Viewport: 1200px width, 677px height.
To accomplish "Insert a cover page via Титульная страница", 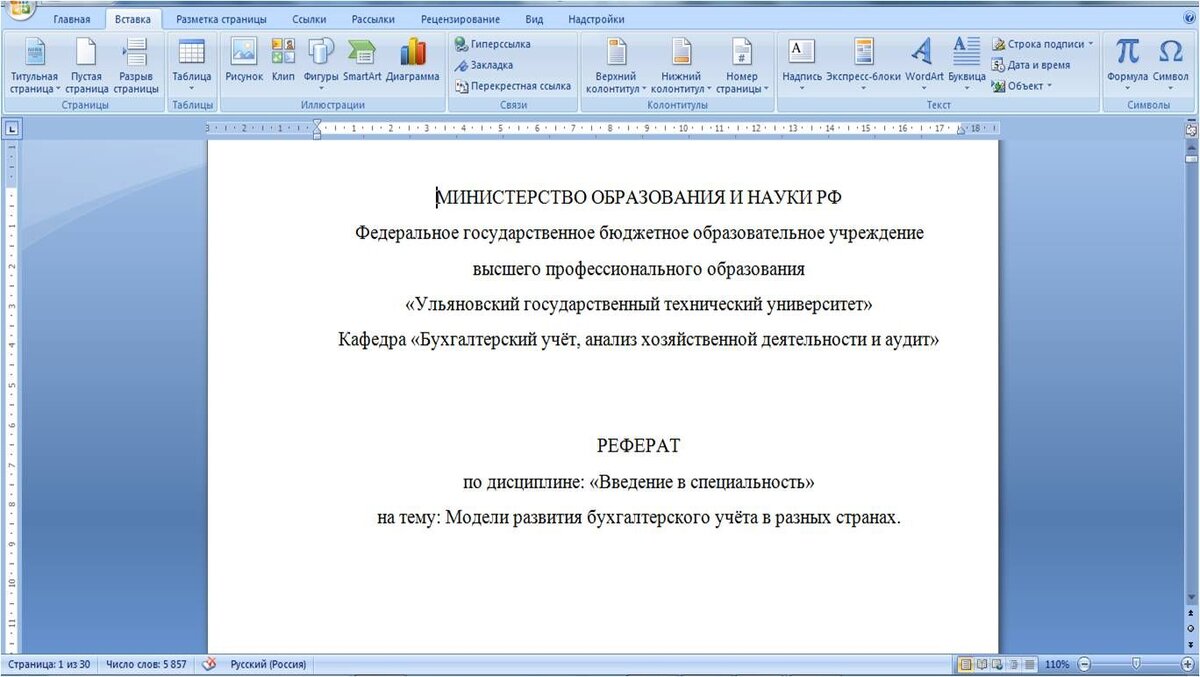I will click(34, 65).
